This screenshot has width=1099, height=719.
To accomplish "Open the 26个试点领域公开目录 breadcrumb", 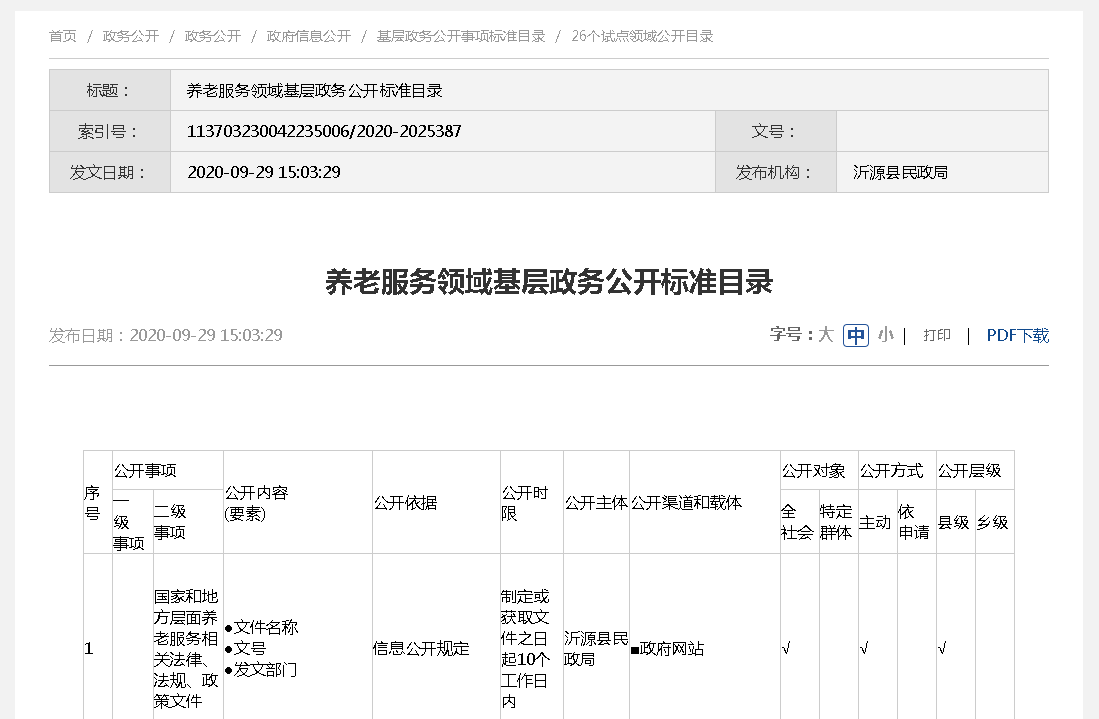I will point(642,36).
